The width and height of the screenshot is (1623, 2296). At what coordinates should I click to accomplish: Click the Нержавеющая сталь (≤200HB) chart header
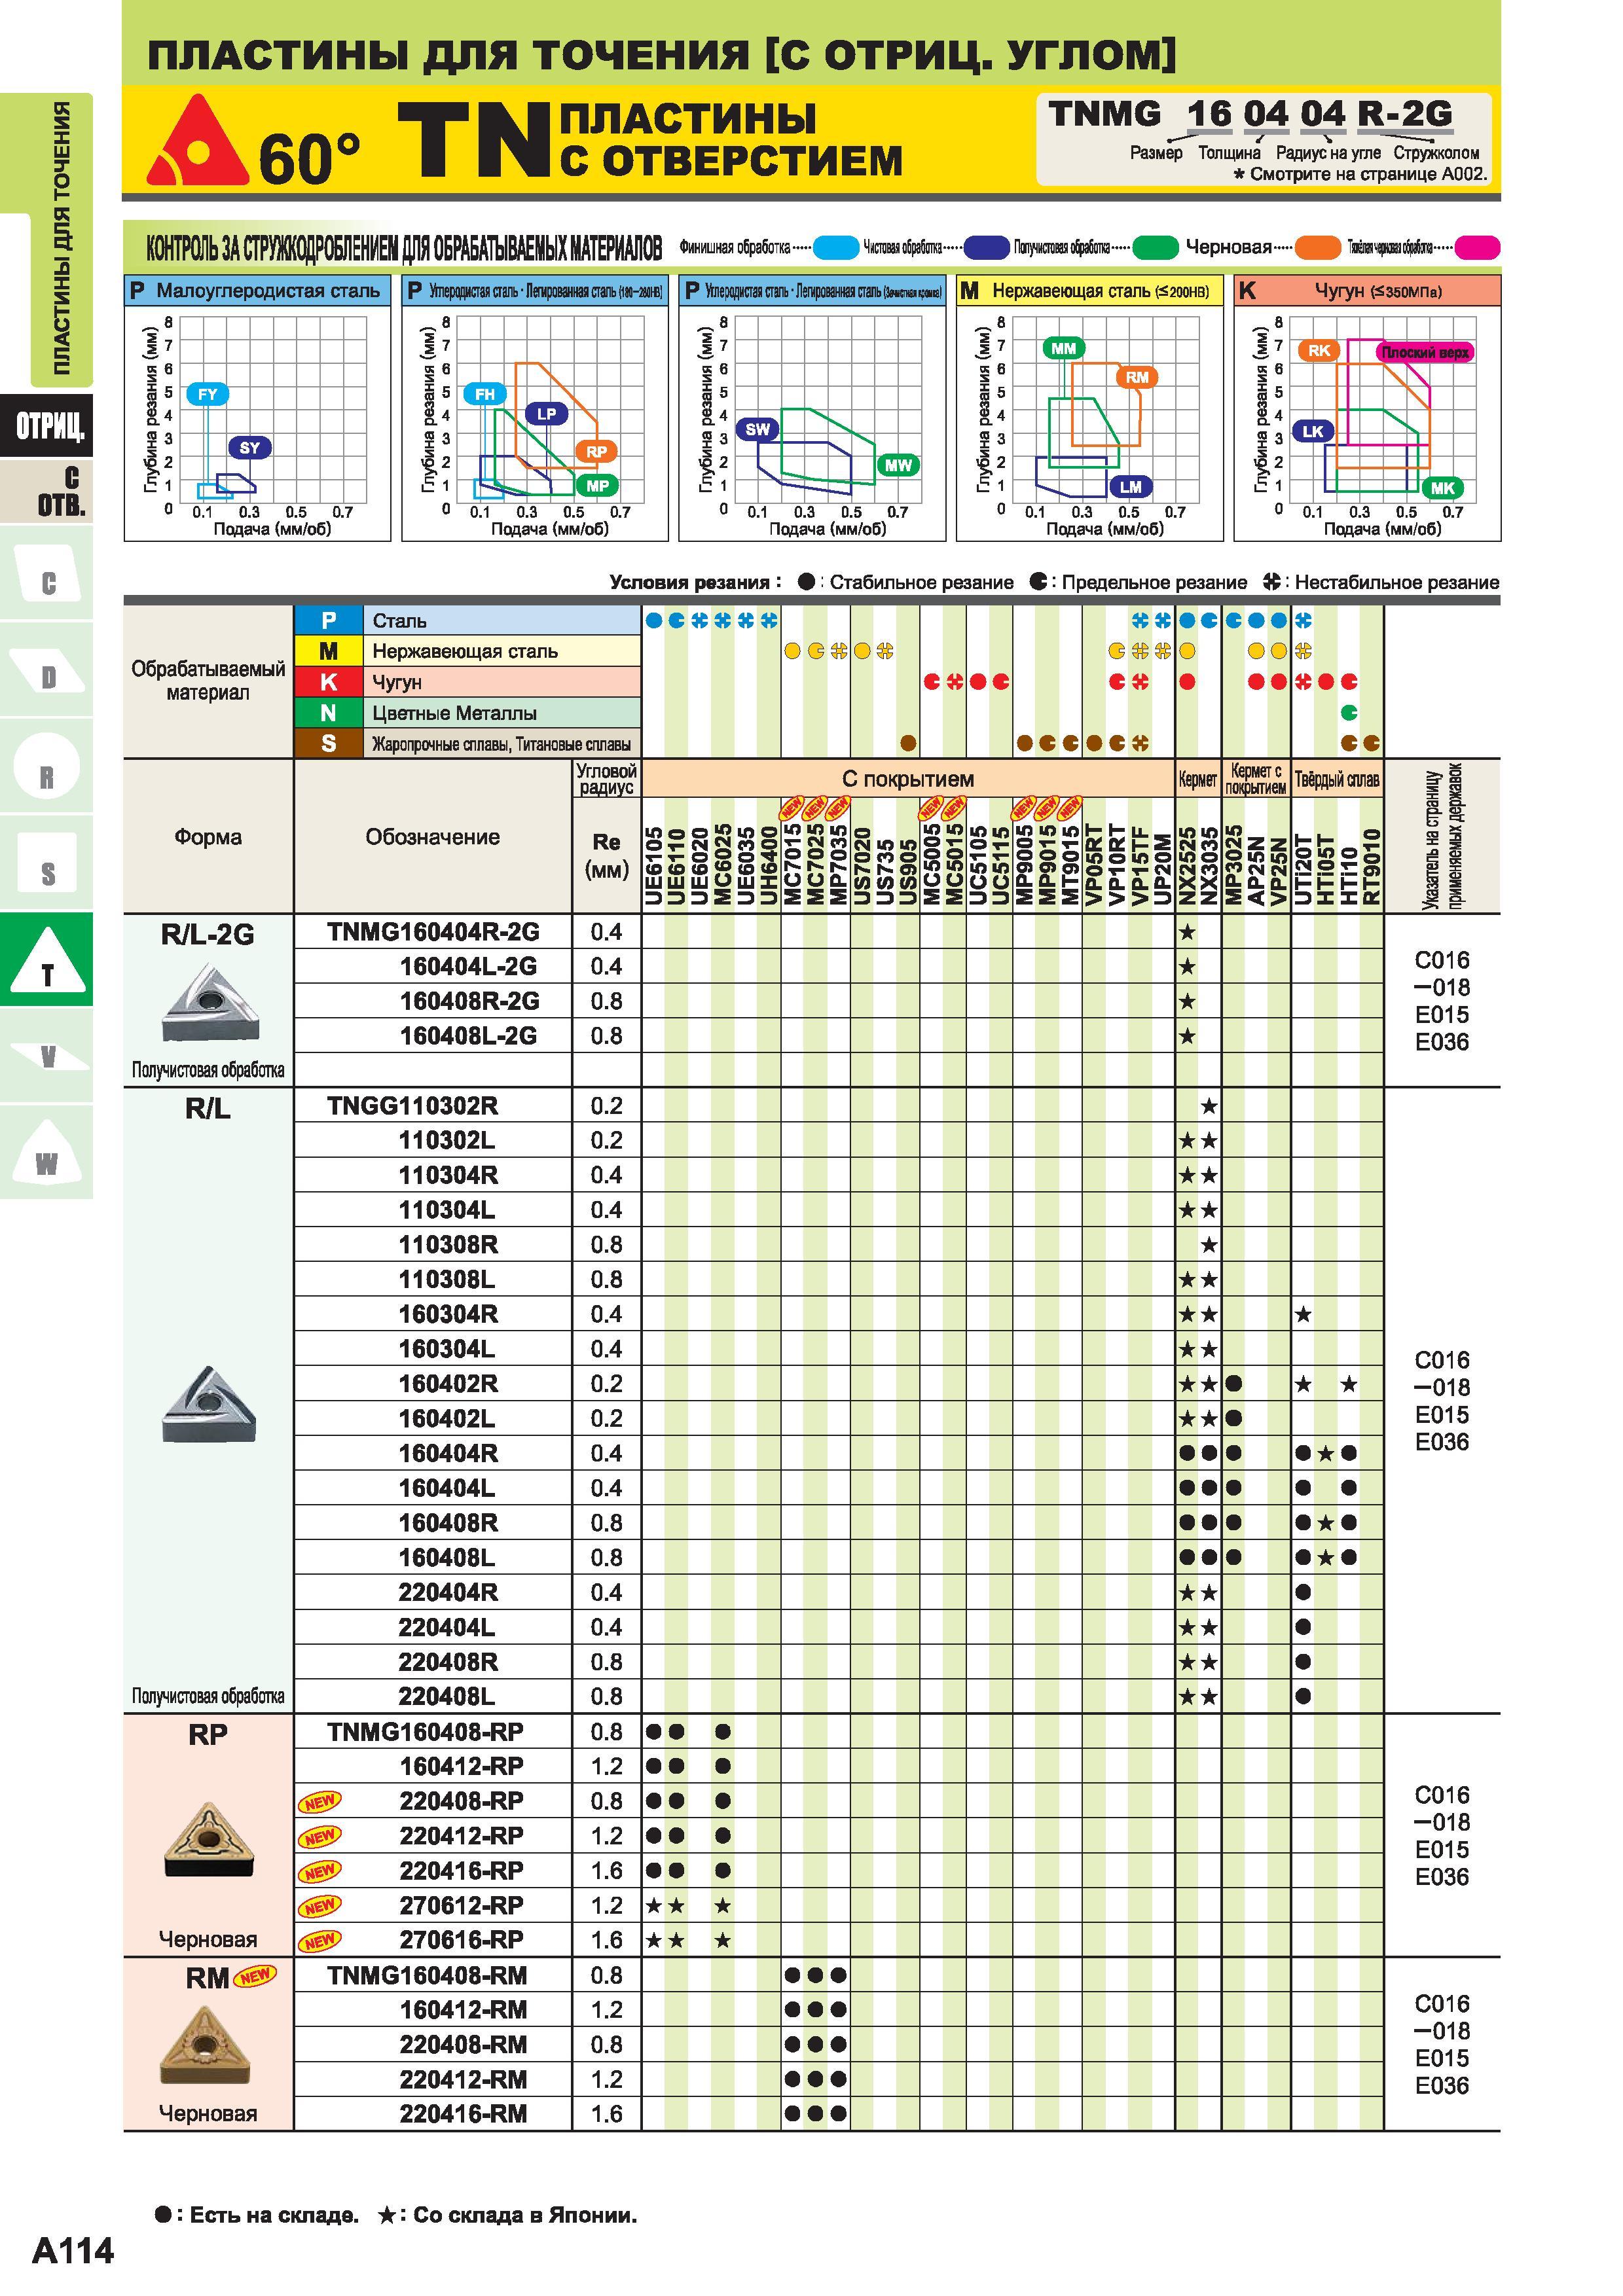pos(1090,291)
